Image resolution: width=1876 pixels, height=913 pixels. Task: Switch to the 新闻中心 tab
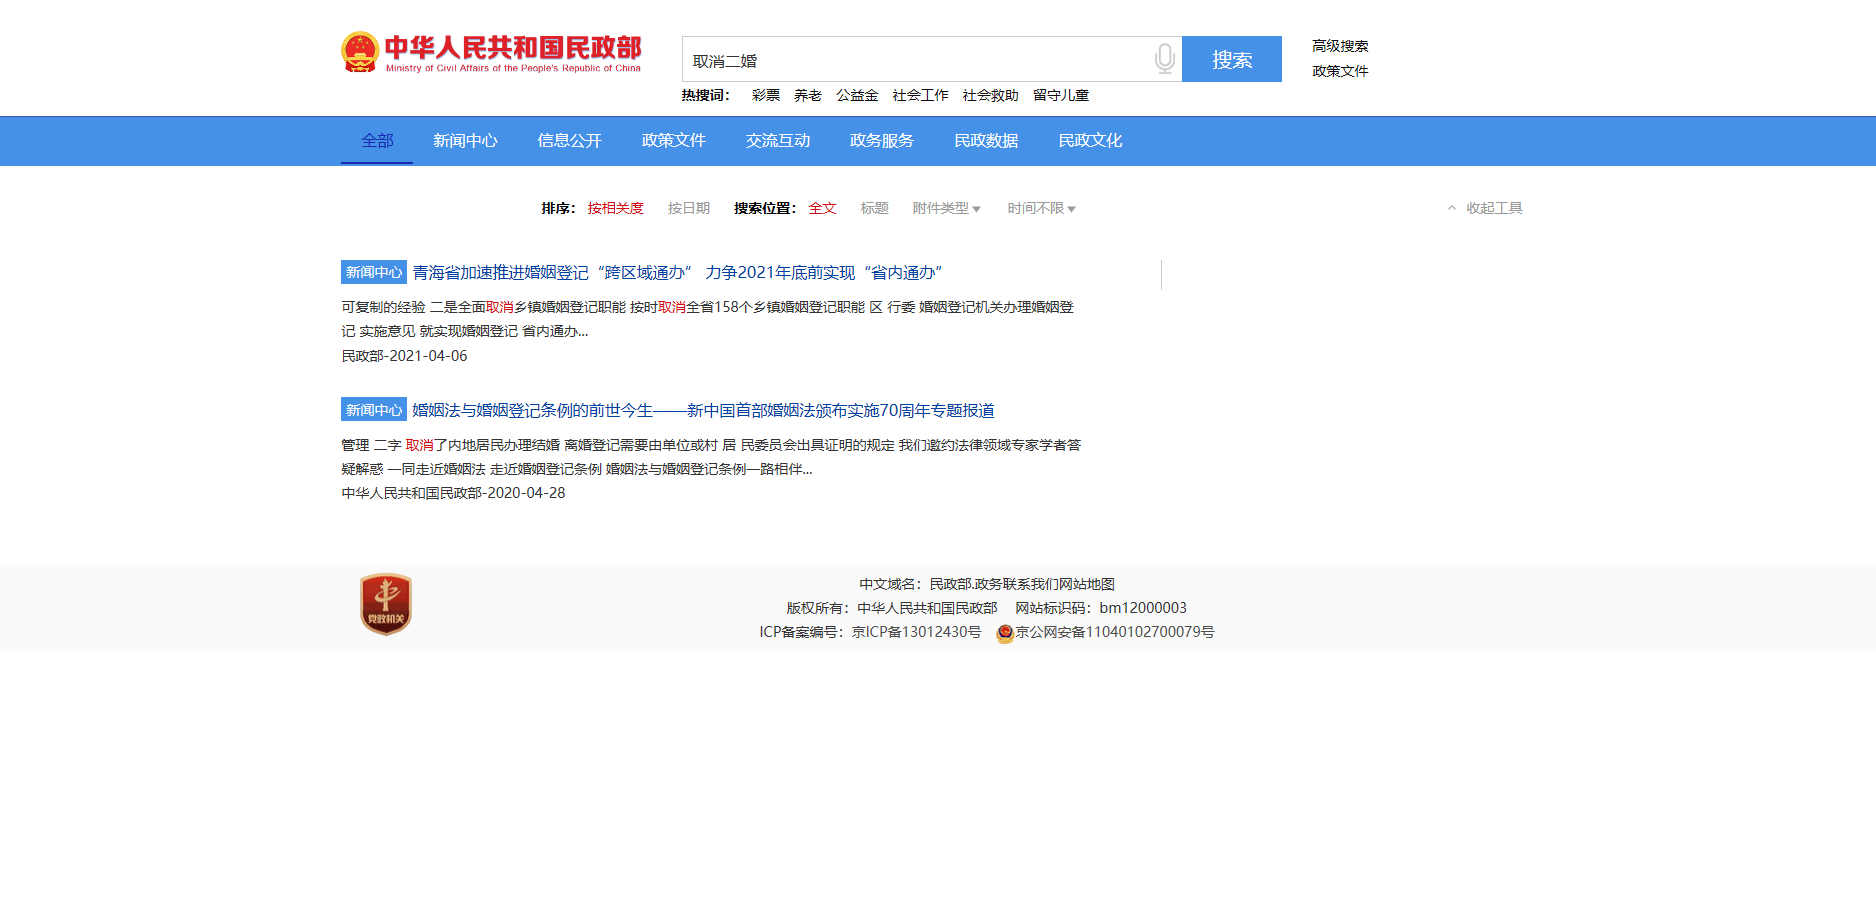[465, 141]
